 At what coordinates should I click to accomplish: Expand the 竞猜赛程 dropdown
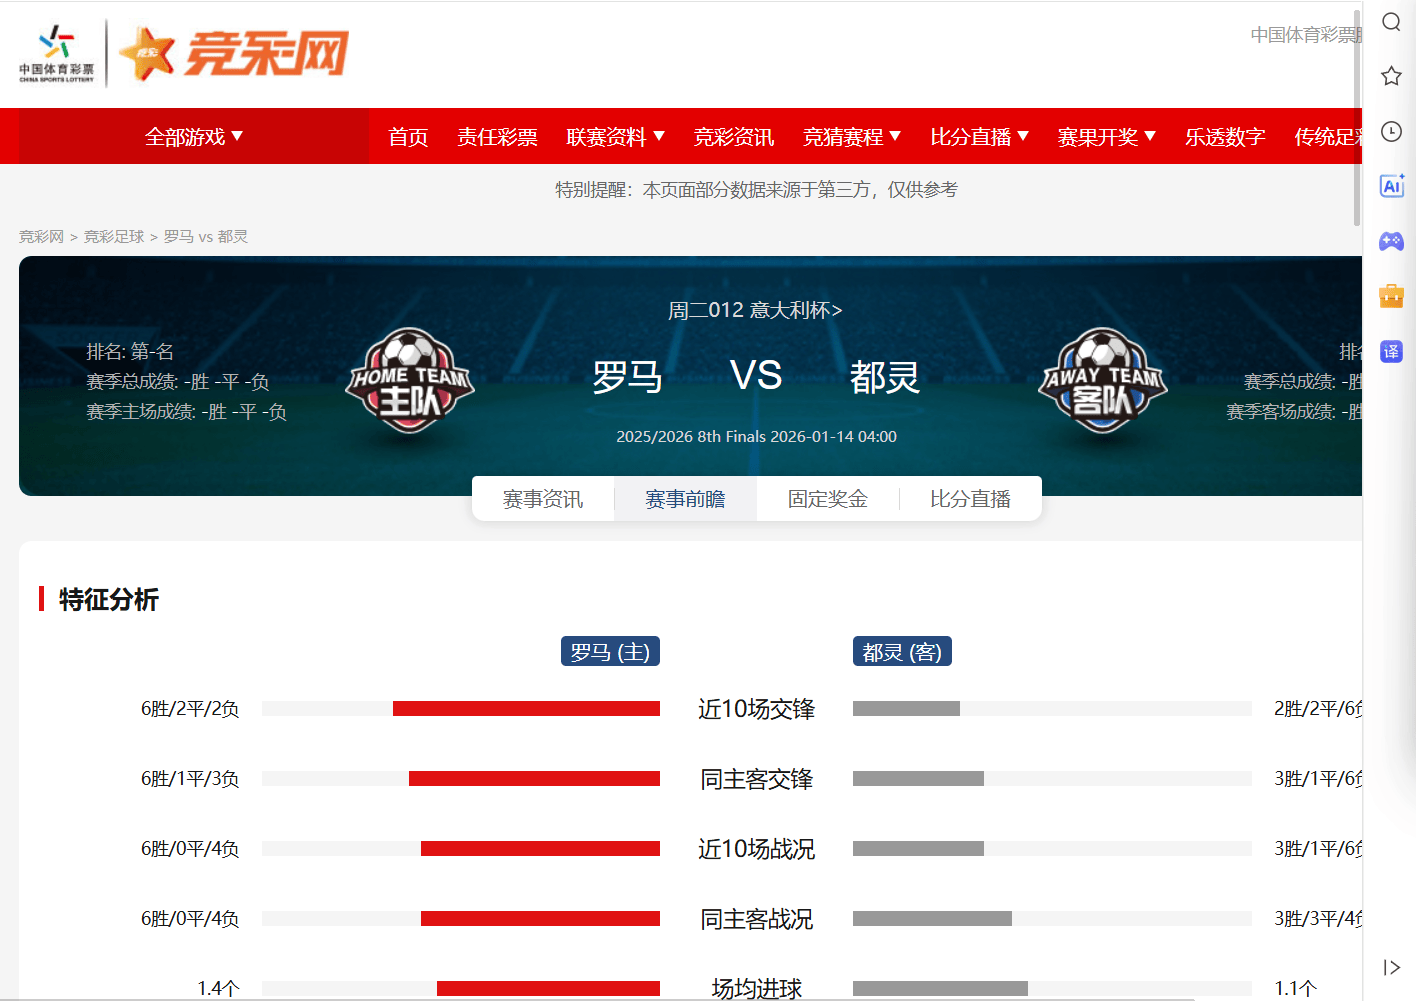(x=852, y=137)
